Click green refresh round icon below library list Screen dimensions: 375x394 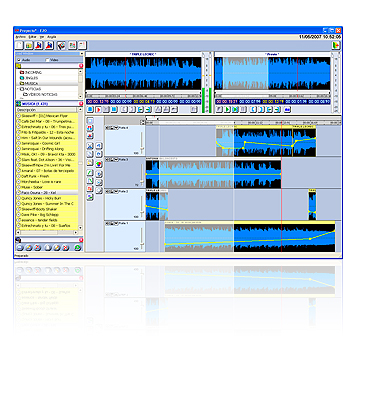[78, 248]
